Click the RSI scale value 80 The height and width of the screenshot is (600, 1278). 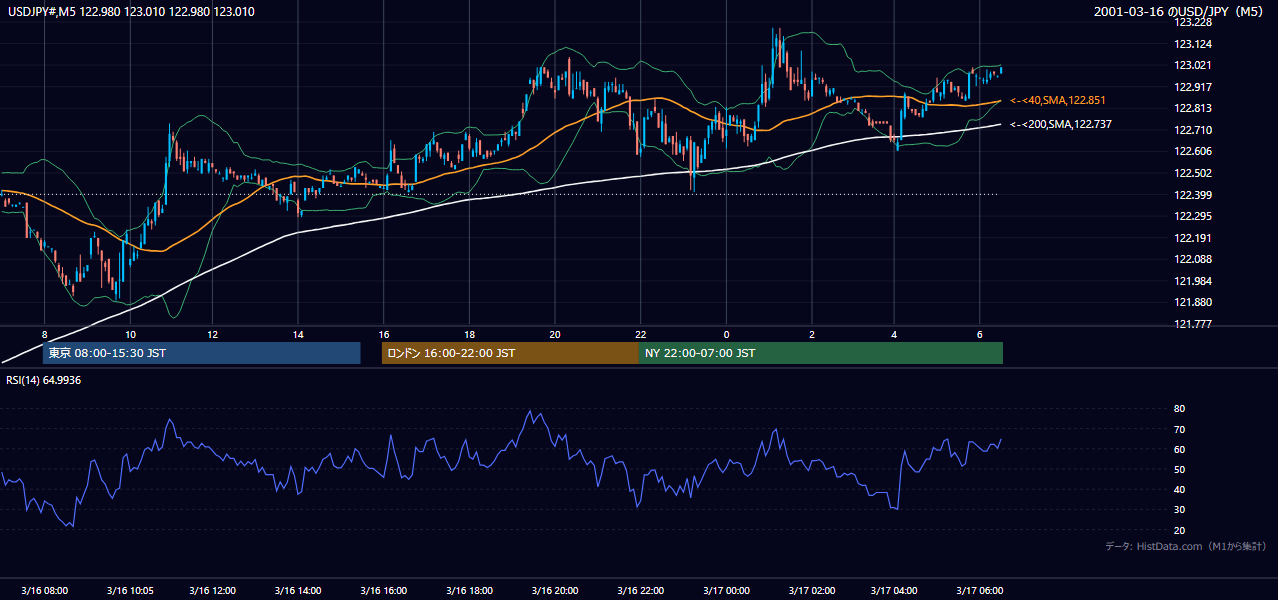1179,409
